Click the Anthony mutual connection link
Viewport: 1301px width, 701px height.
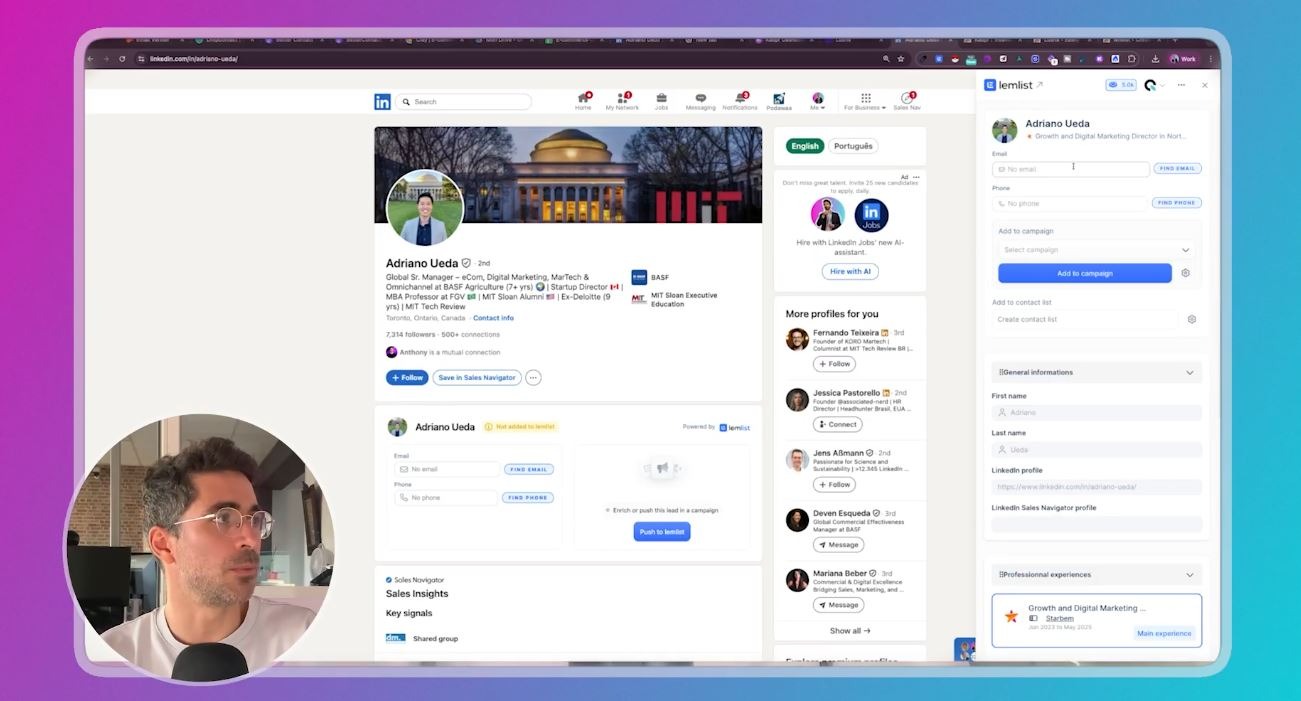click(x=413, y=352)
